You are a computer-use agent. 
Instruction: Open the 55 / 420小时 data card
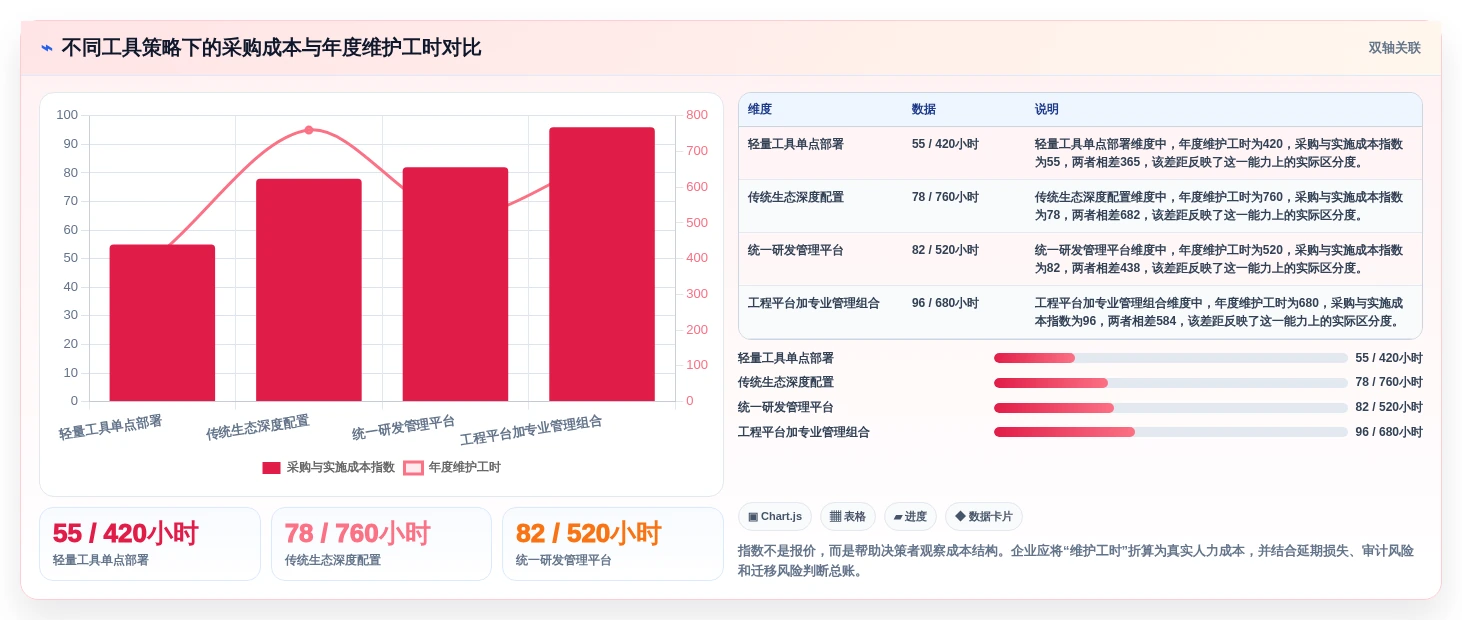point(150,544)
